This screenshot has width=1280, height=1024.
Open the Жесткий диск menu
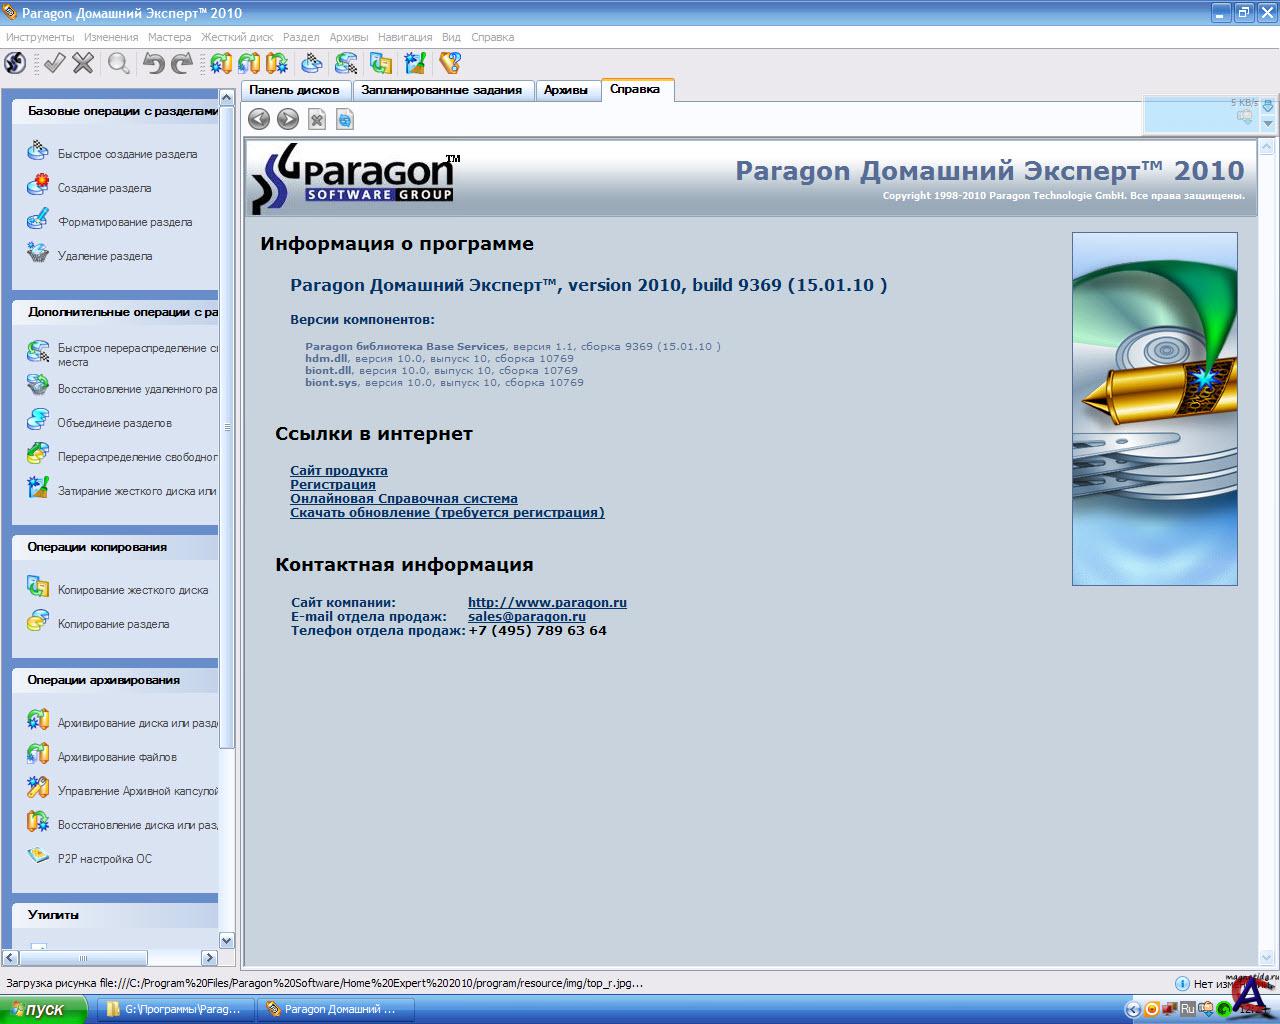tap(237, 37)
